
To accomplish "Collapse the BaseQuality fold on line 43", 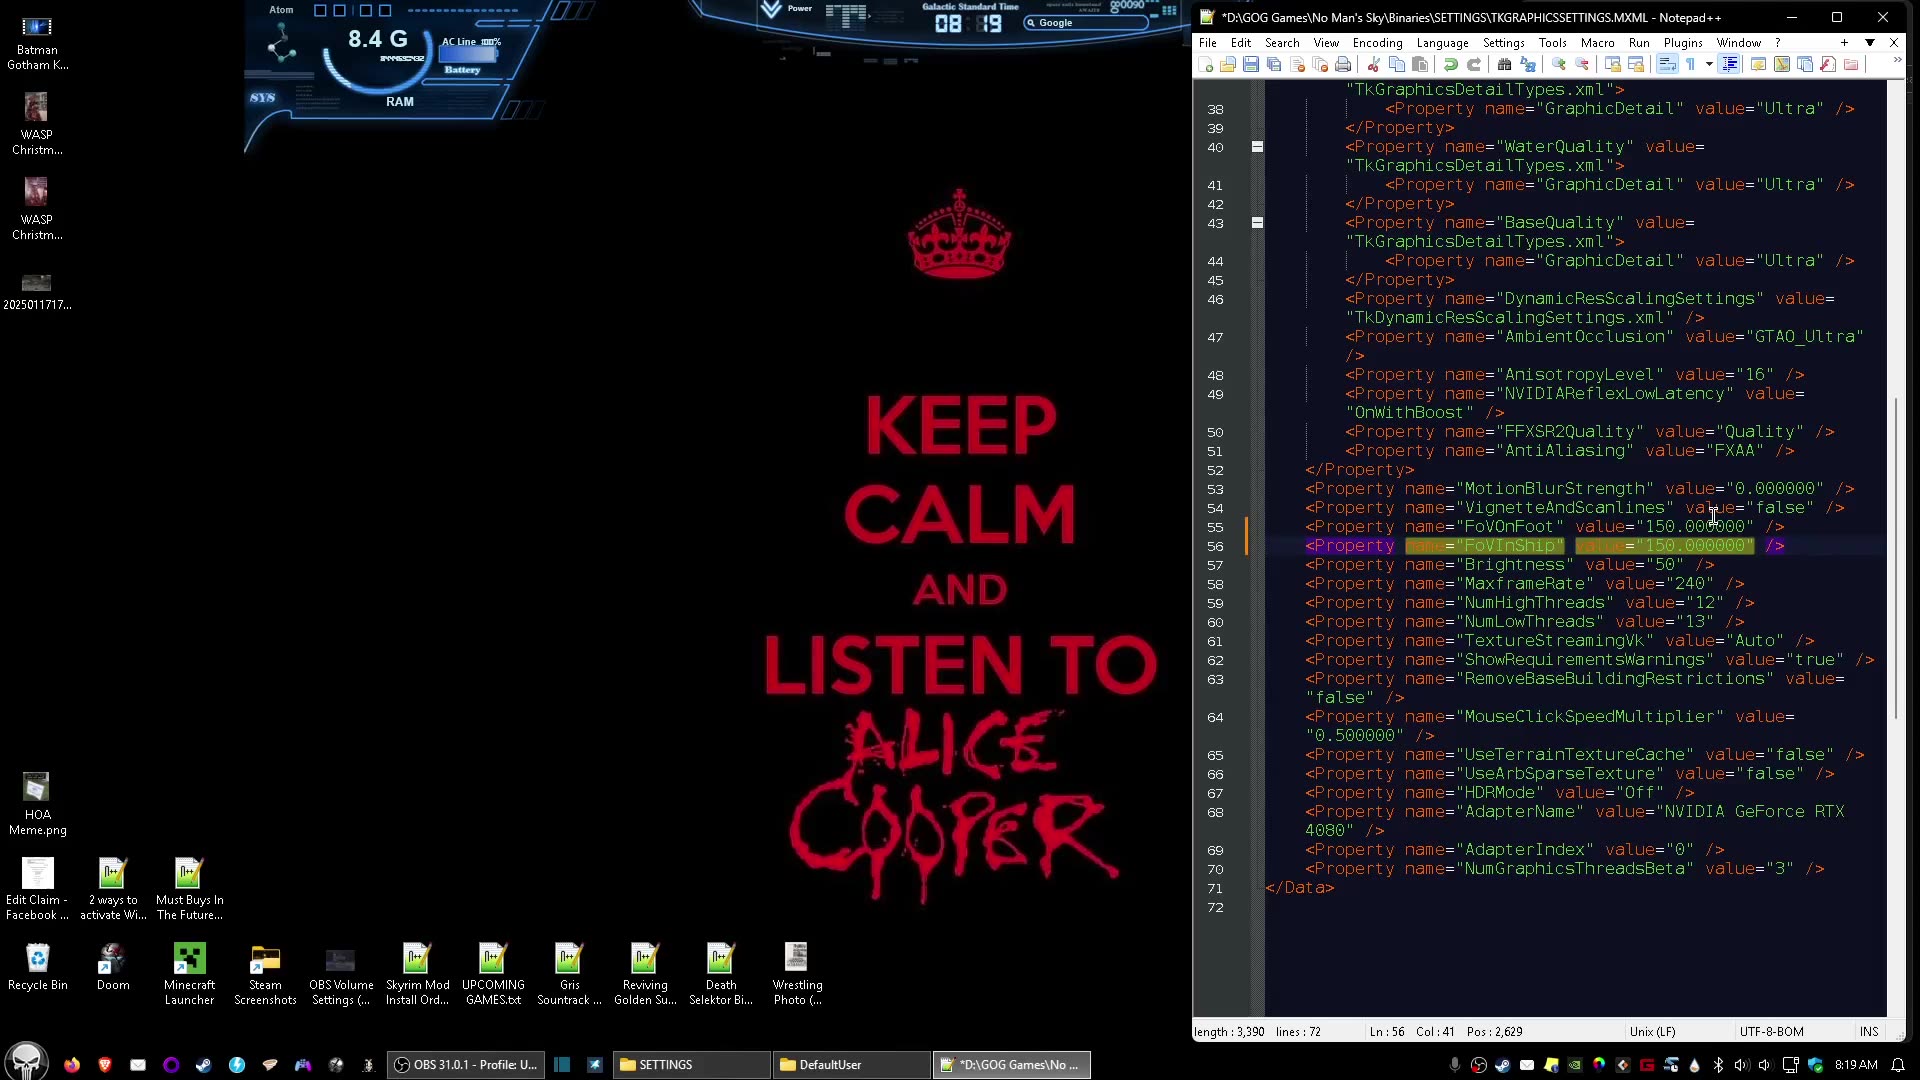I will tap(1258, 223).
